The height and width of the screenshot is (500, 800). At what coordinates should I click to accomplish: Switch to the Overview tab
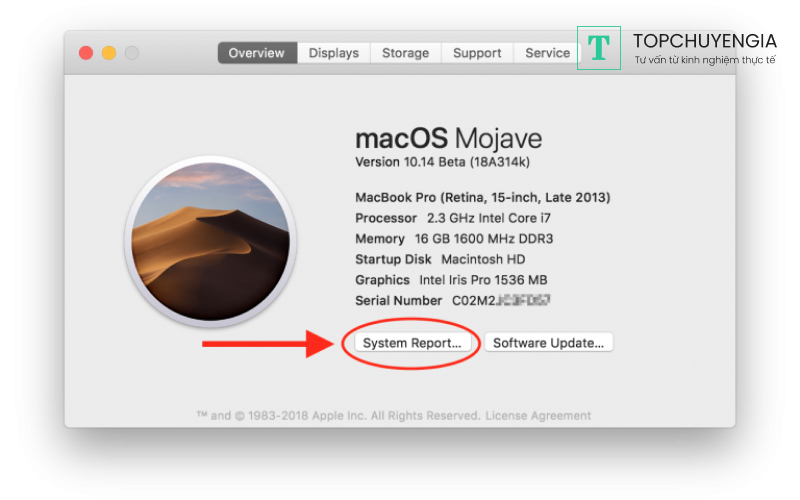point(257,53)
